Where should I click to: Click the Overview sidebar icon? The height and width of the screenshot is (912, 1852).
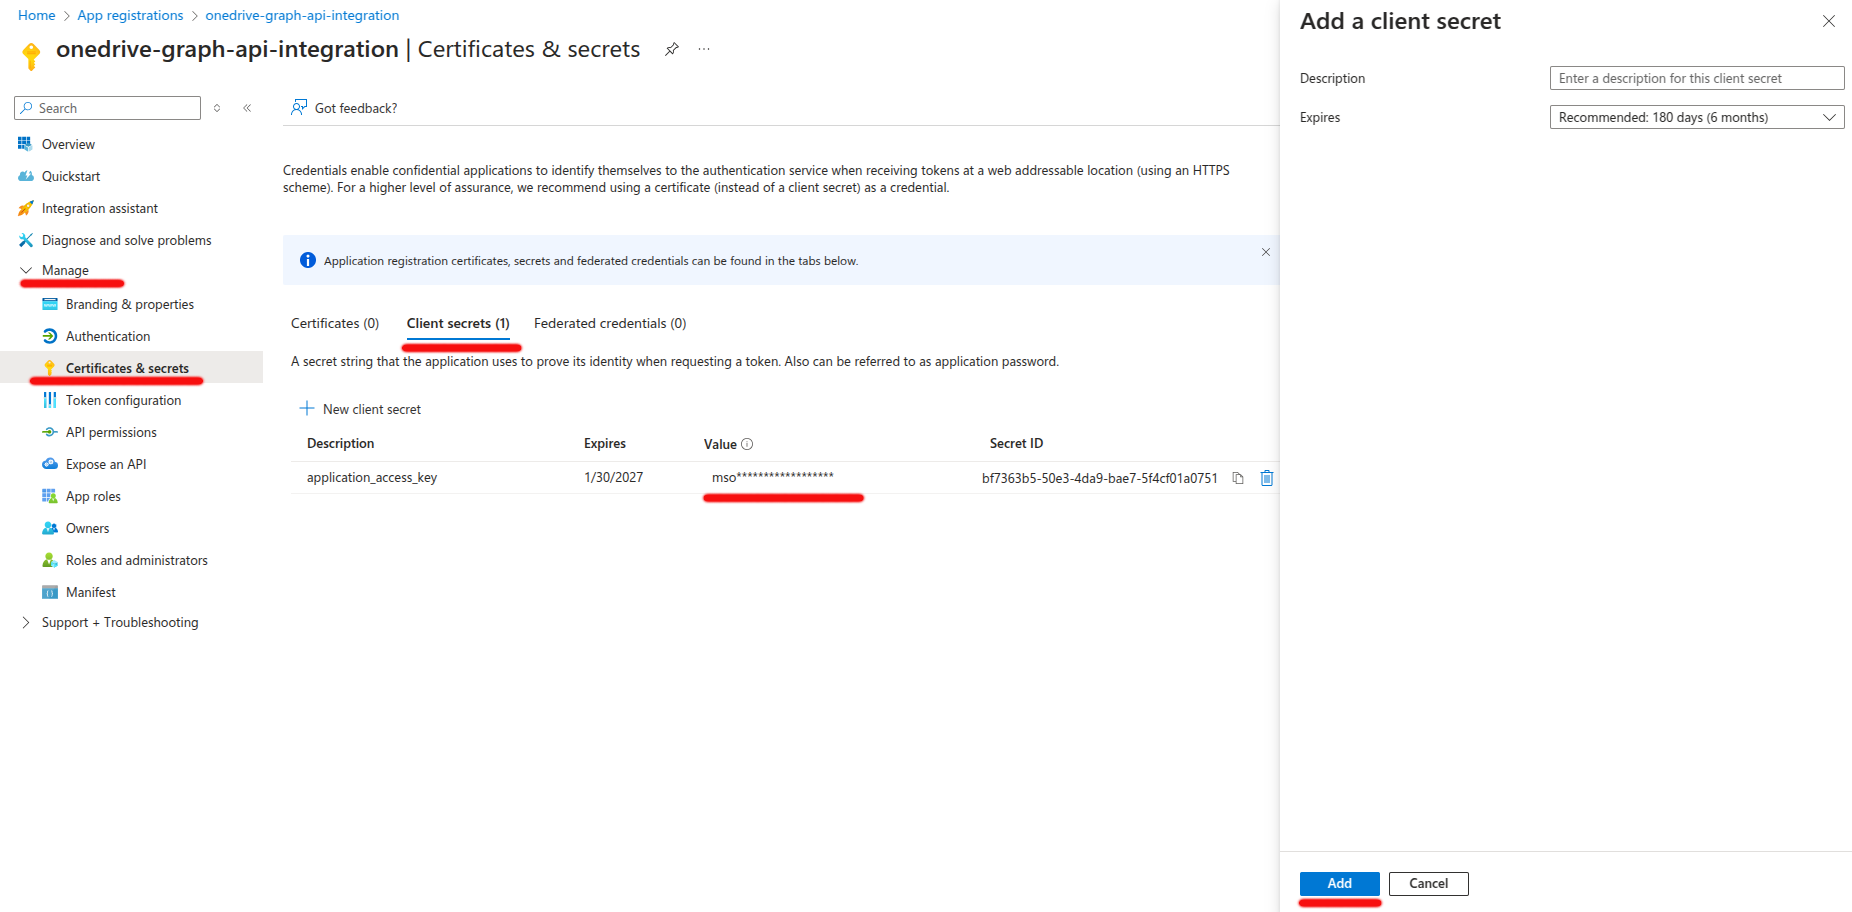point(25,144)
